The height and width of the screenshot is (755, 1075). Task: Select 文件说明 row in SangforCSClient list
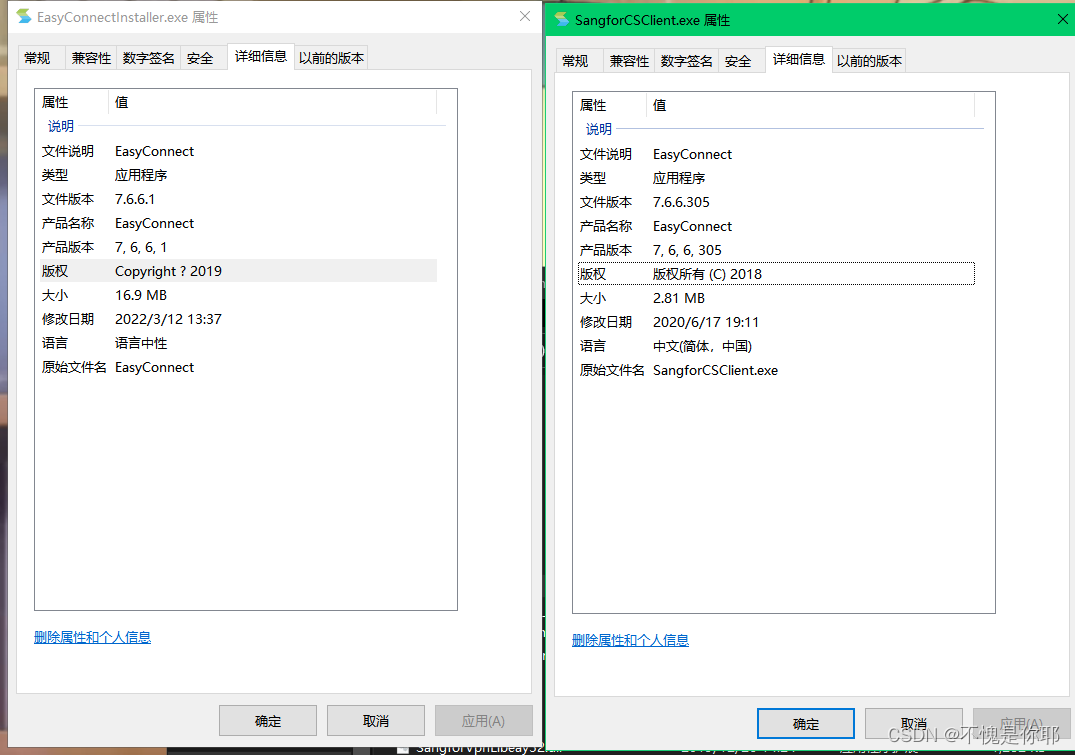pyautogui.click(x=776, y=154)
